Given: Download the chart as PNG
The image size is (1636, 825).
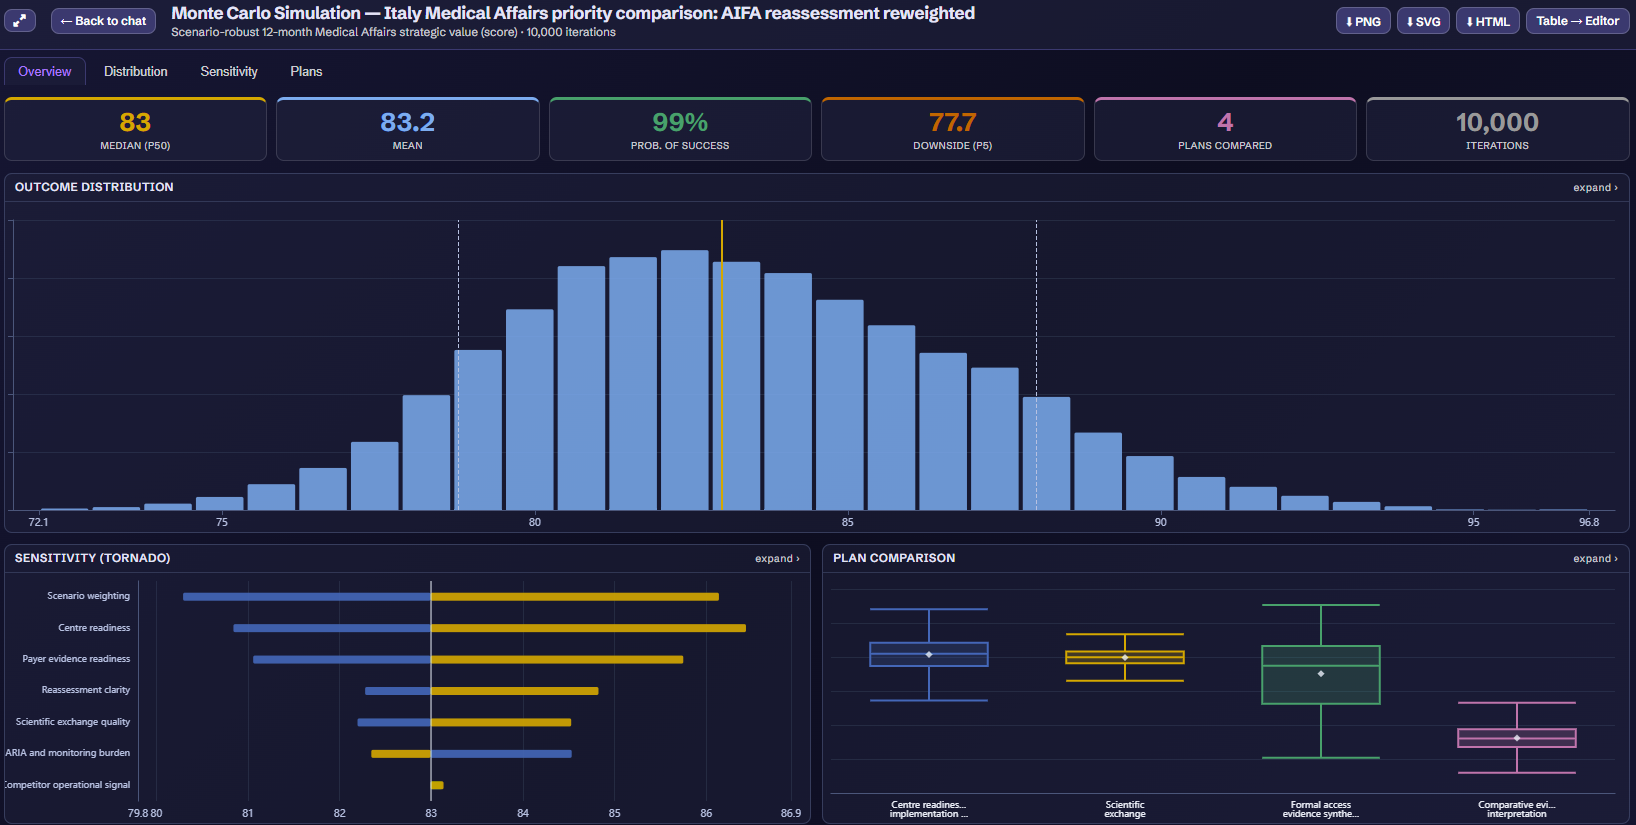Looking at the screenshot, I should point(1363,21).
